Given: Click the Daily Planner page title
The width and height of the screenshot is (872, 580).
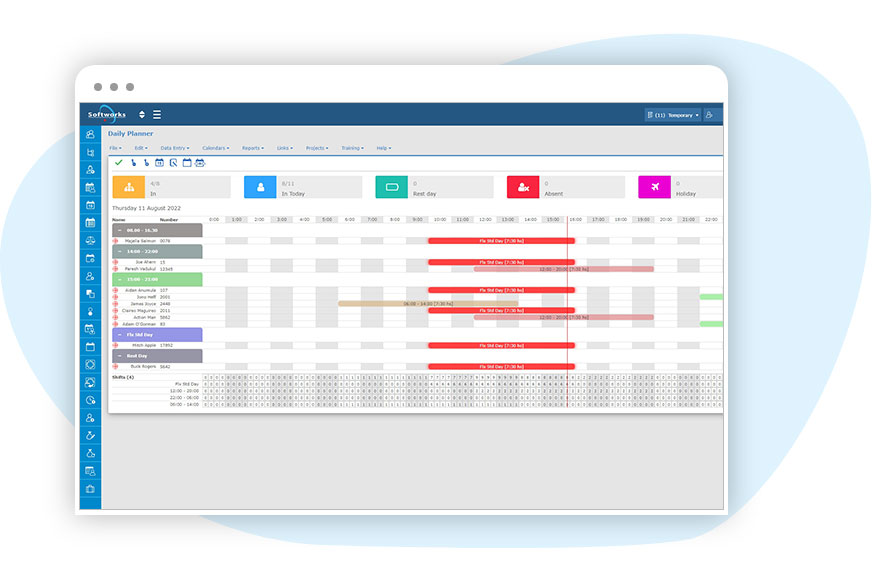Looking at the screenshot, I should point(130,133).
